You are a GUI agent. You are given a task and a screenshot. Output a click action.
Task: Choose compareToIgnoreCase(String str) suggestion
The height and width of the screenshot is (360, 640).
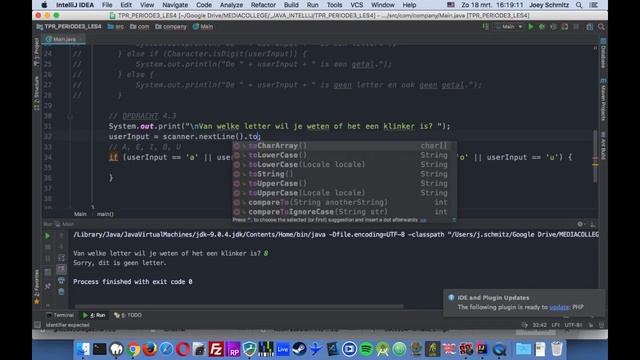point(344,212)
